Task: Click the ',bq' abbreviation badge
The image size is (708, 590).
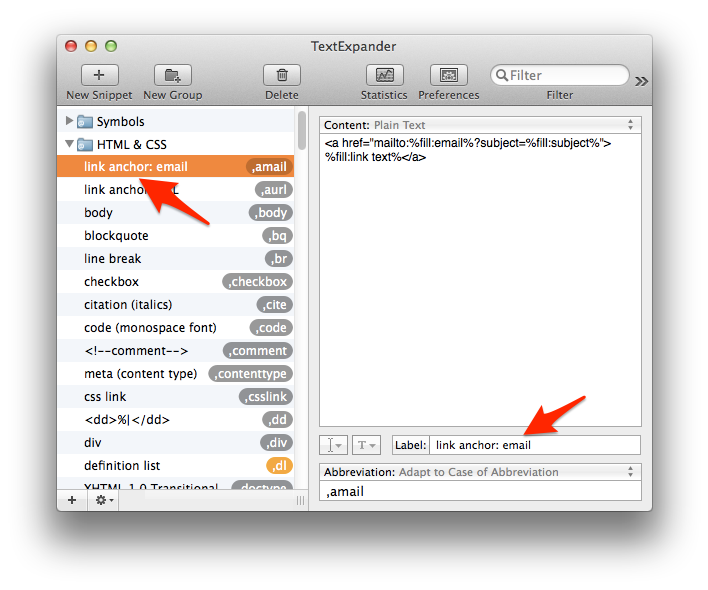Action: (x=278, y=236)
